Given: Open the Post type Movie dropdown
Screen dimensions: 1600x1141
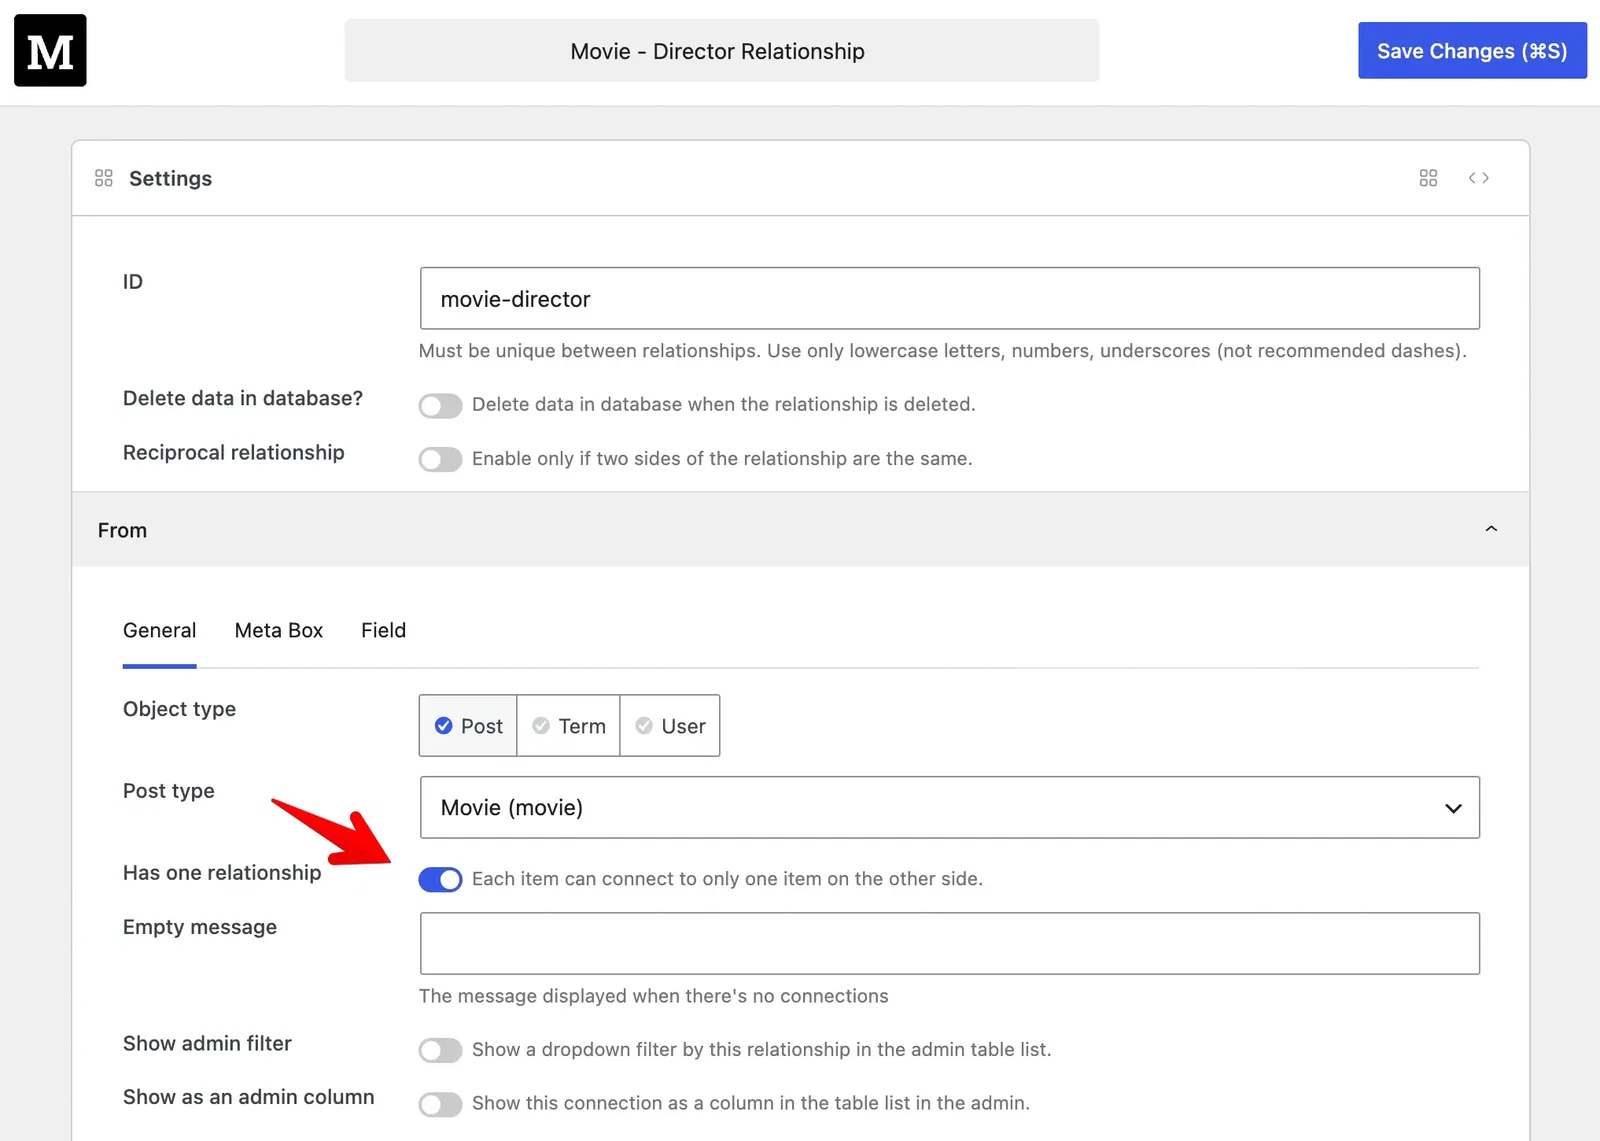Looking at the screenshot, I should tap(950, 807).
